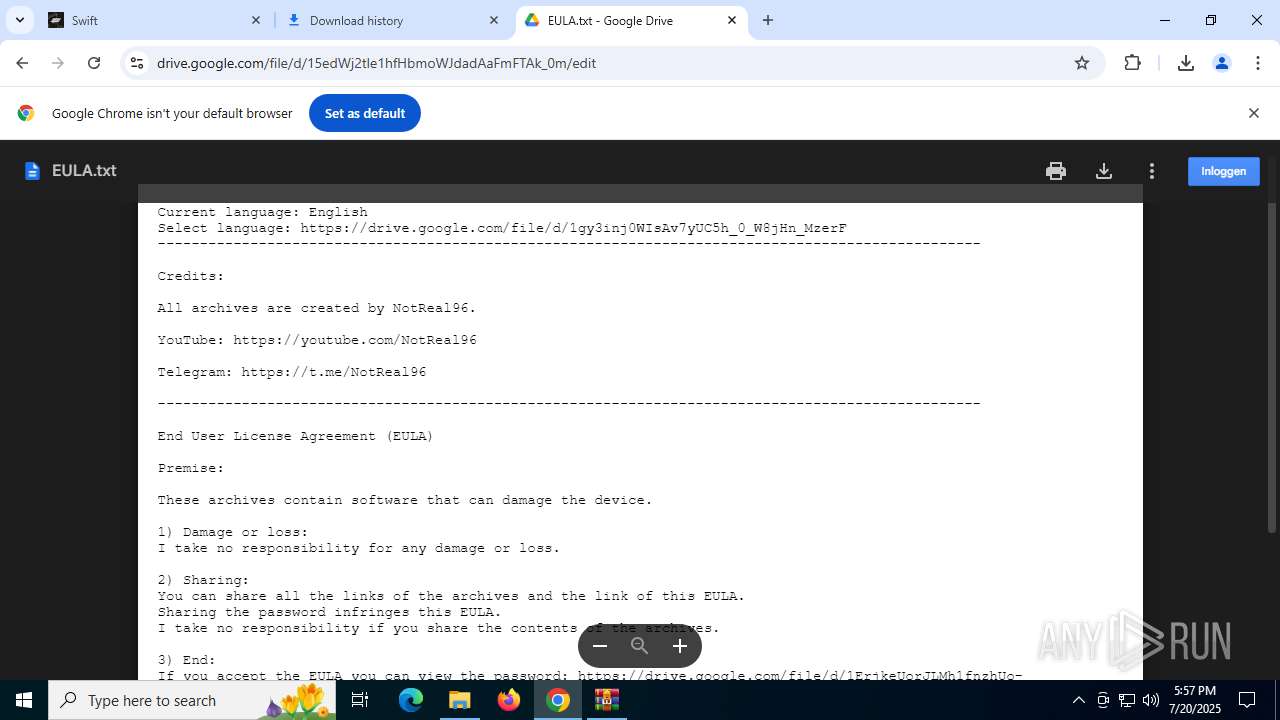Close the Download history tab
Image resolution: width=1280 pixels, height=720 pixels.
click(x=494, y=20)
